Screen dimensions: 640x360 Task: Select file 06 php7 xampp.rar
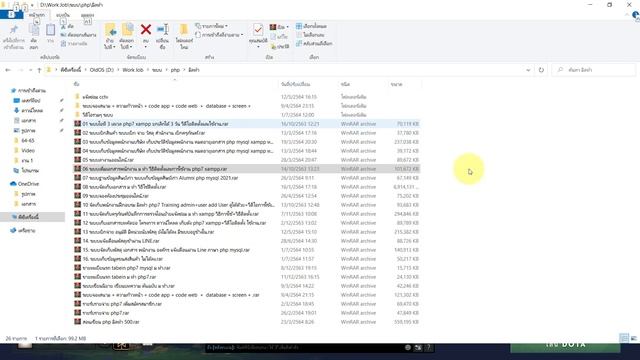point(247,169)
